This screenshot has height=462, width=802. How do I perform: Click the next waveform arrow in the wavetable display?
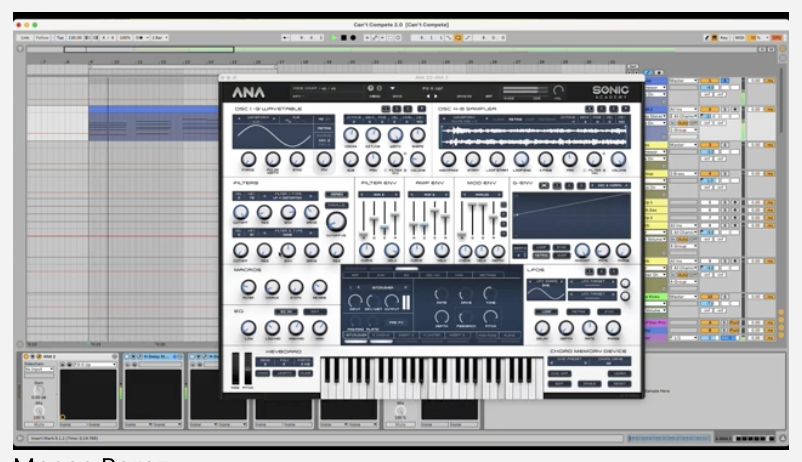[x=275, y=119]
